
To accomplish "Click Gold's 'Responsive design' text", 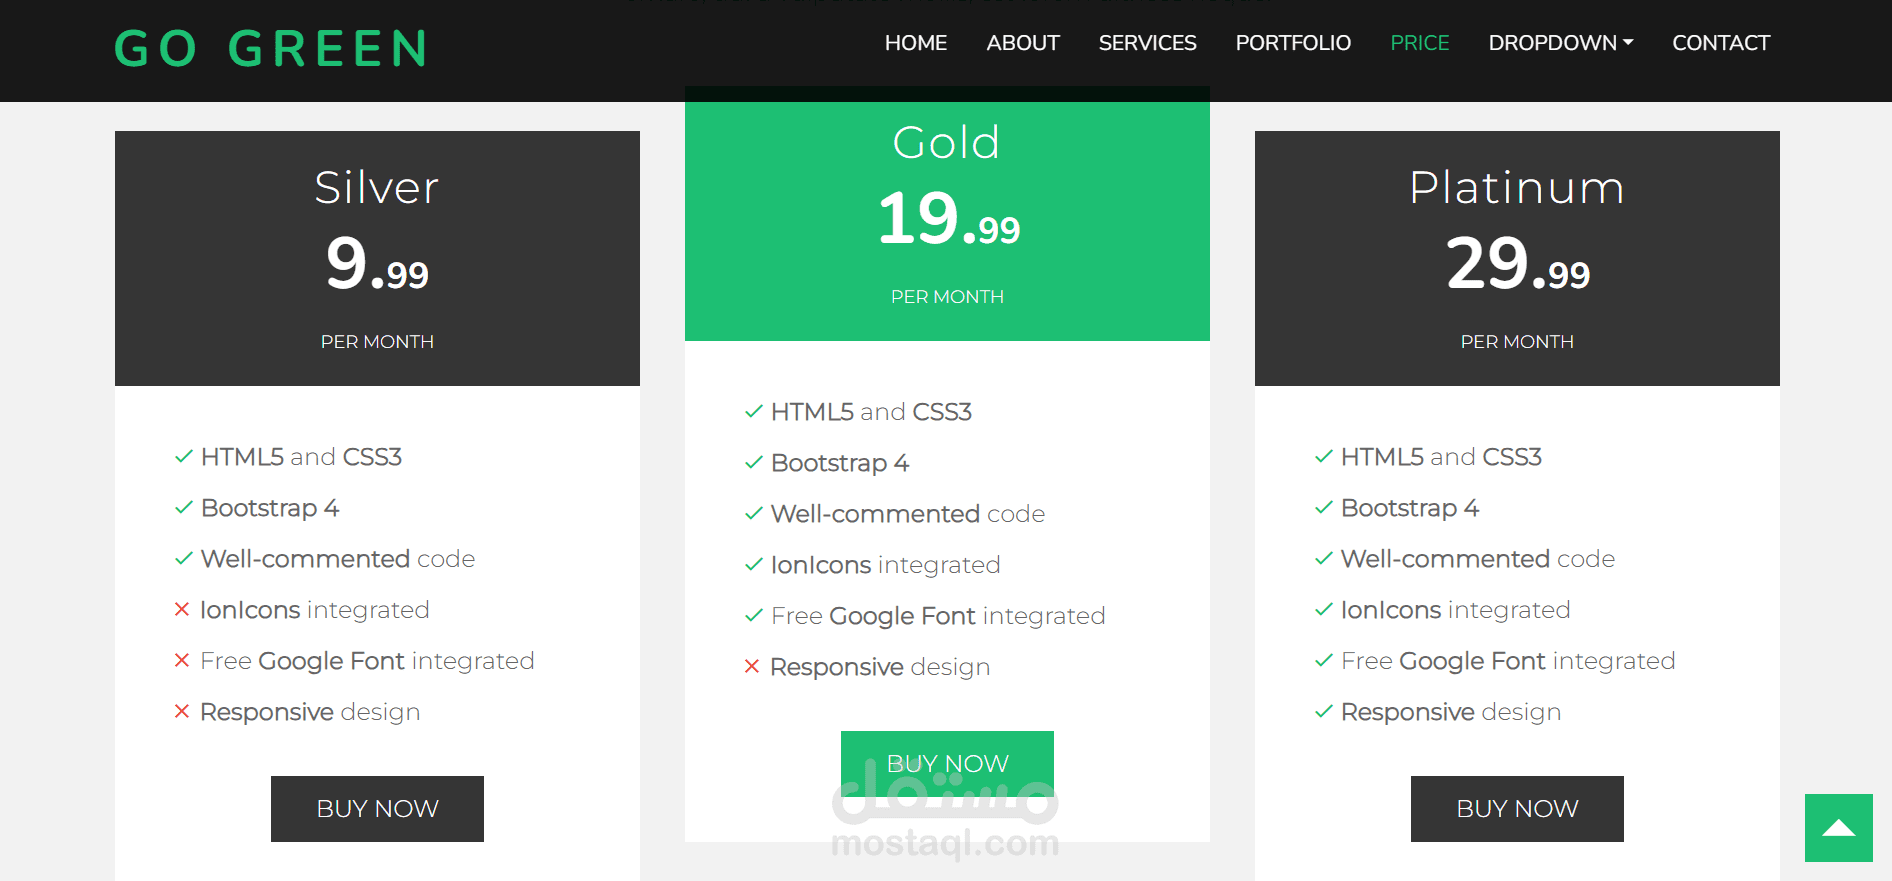I will pos(880,667).
